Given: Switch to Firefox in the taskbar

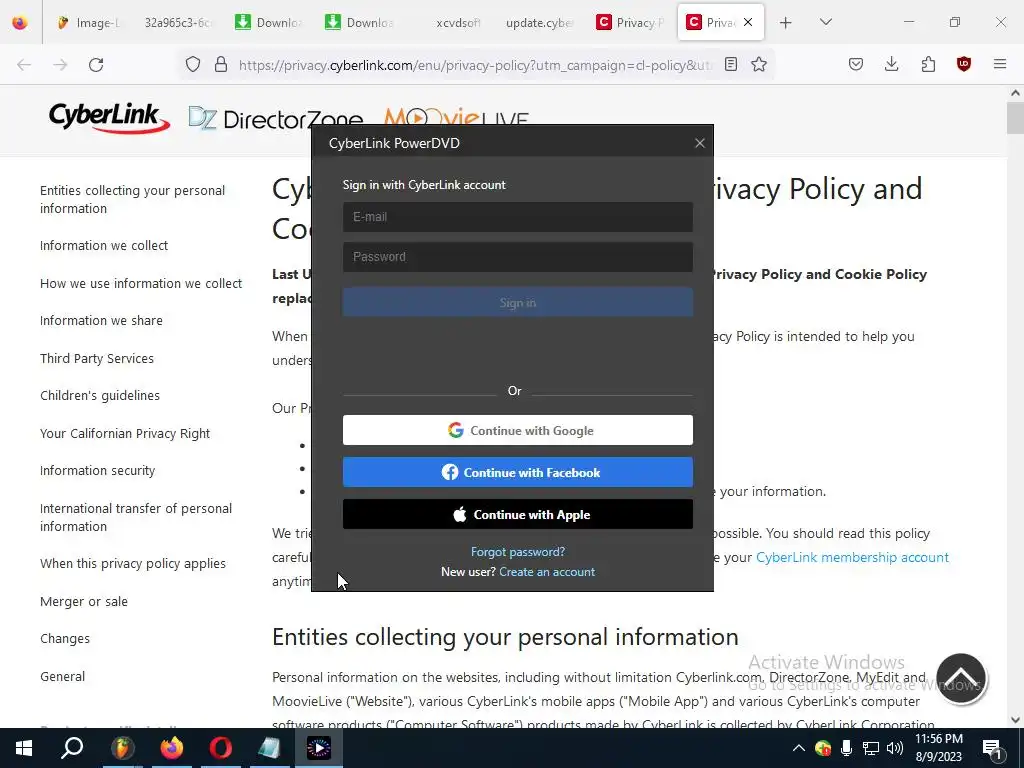Looking at the screenshot, I should click(x=172, y=748).
